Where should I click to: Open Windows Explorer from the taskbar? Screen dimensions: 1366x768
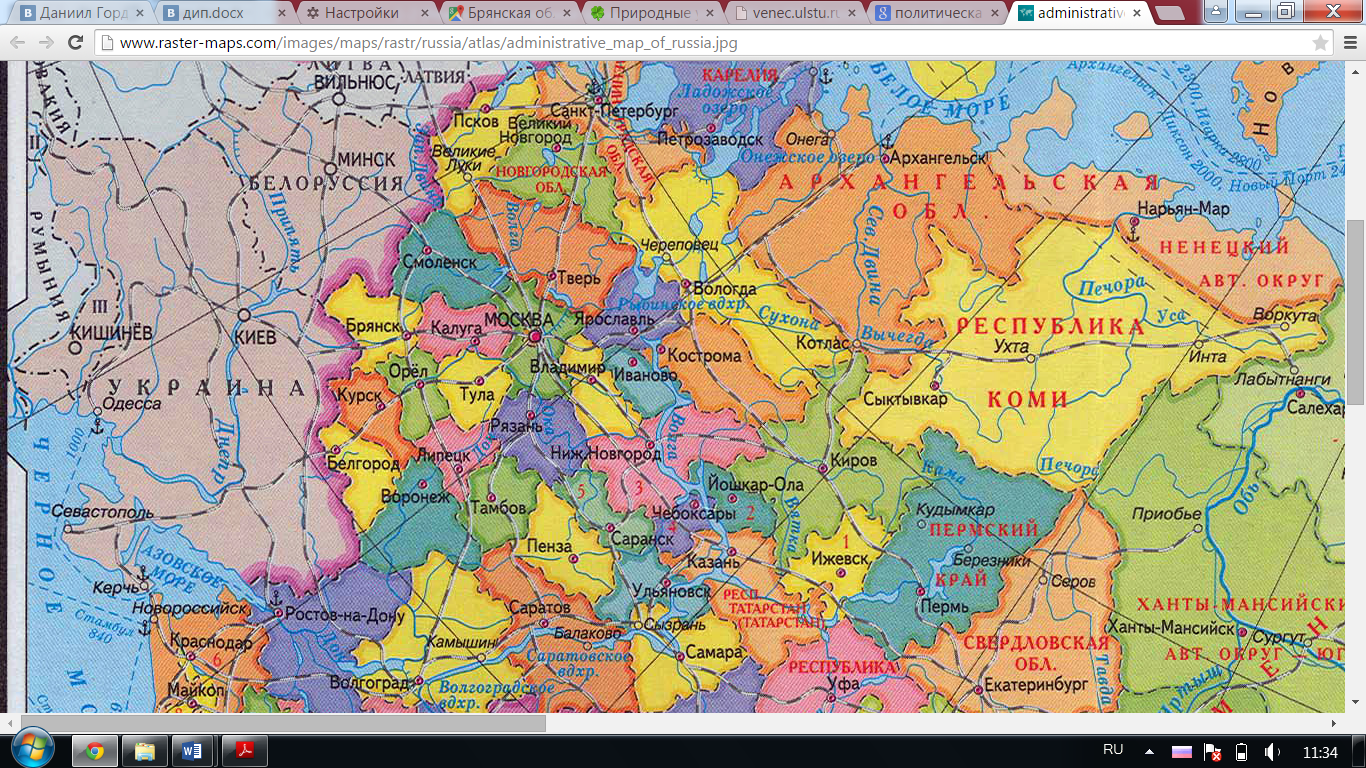click(x=145, y=751)
